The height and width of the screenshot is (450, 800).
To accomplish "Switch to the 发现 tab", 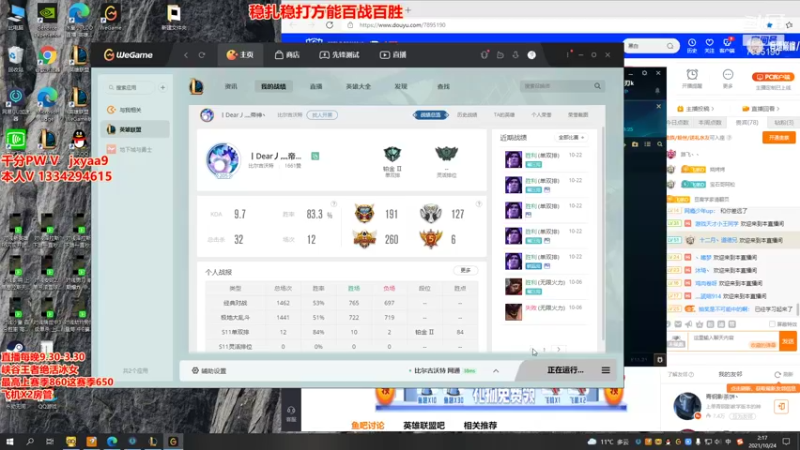I will coord(401,86).
